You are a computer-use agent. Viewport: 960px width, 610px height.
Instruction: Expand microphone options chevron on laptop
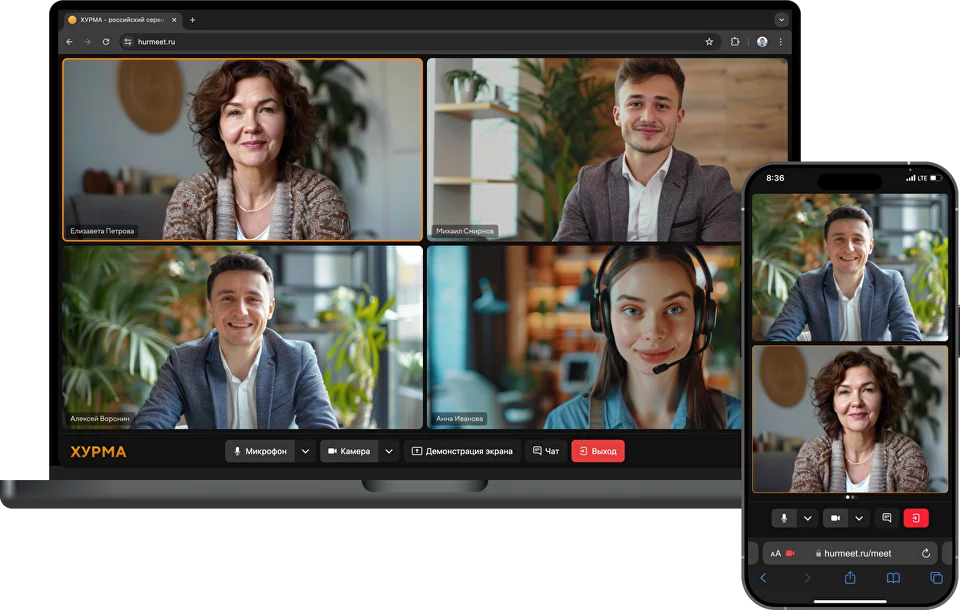point(305,451)
